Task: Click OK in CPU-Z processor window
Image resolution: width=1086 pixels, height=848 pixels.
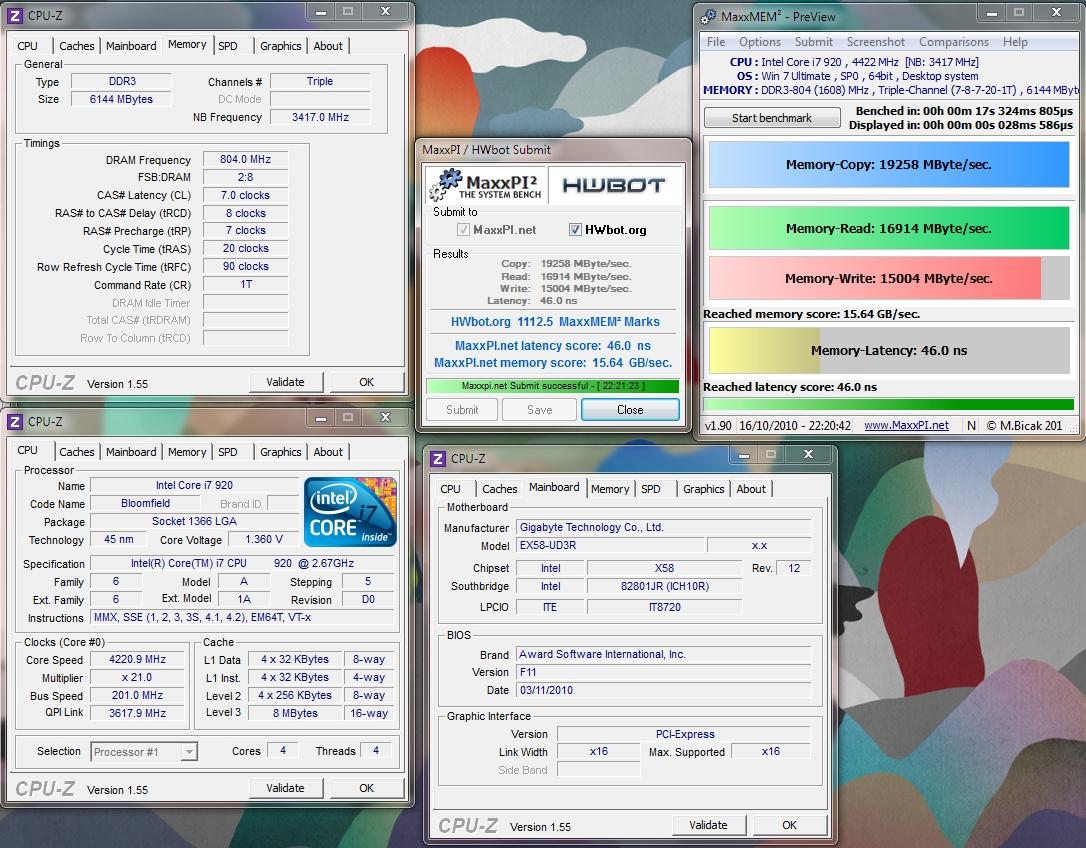Action: (x=366, y=788)
